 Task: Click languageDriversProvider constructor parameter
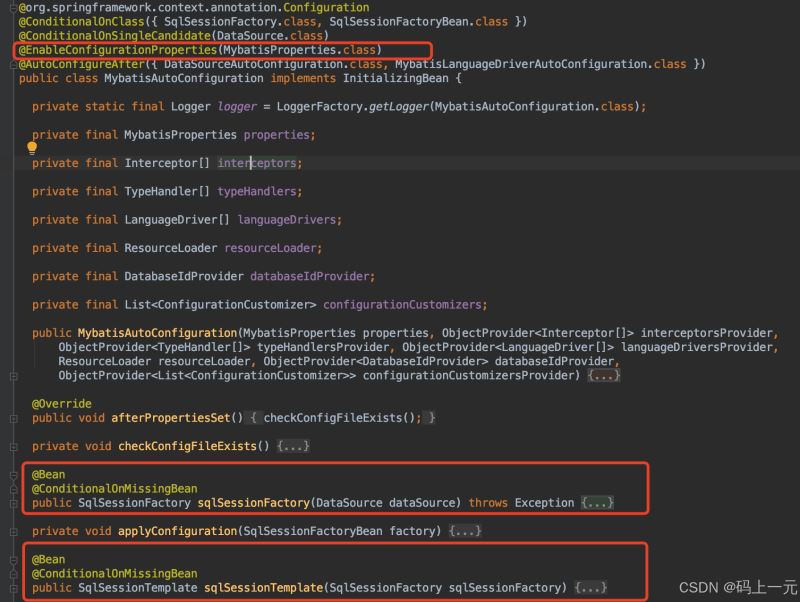click(x=697, y=347)
